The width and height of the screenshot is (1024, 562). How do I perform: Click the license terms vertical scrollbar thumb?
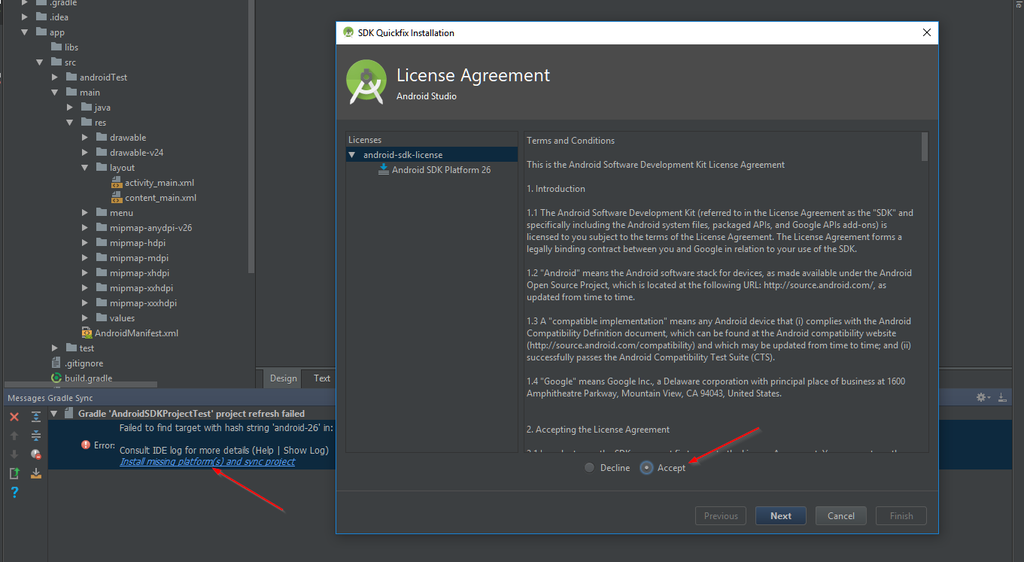pyautogui.click(x=924, y=146)
